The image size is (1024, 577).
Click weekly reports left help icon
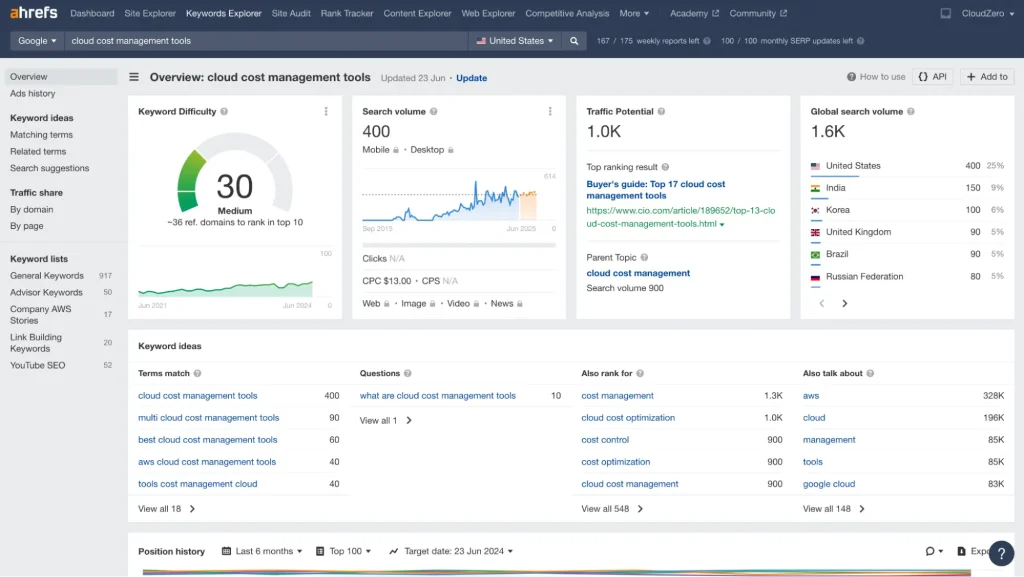[x=707, y=40]
